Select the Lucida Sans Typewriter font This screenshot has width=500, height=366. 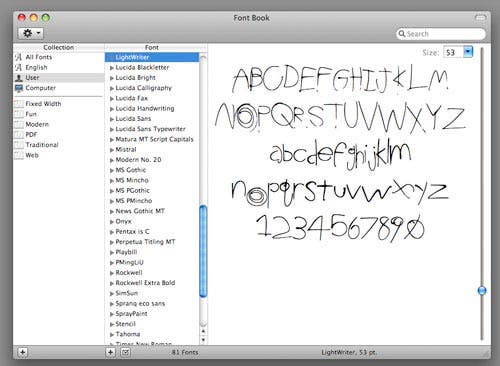(150, 129)
